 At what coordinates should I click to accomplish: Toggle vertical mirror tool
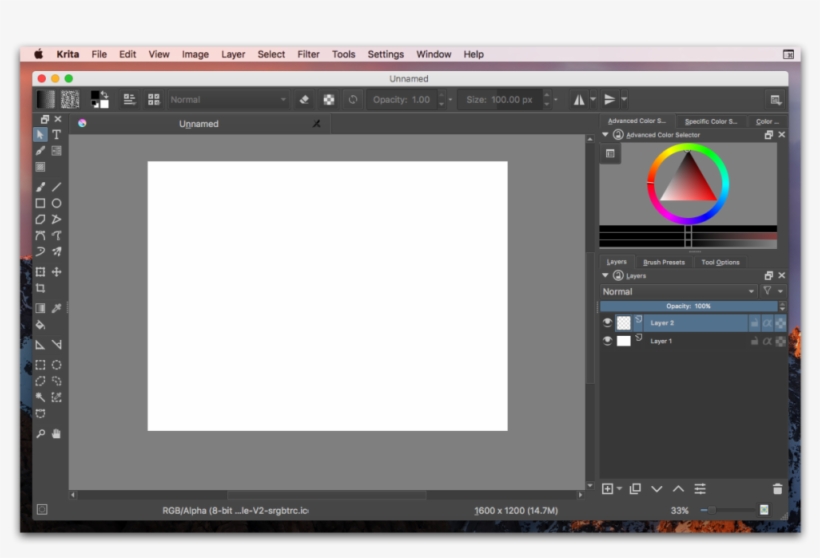click(x=609, y=99)
